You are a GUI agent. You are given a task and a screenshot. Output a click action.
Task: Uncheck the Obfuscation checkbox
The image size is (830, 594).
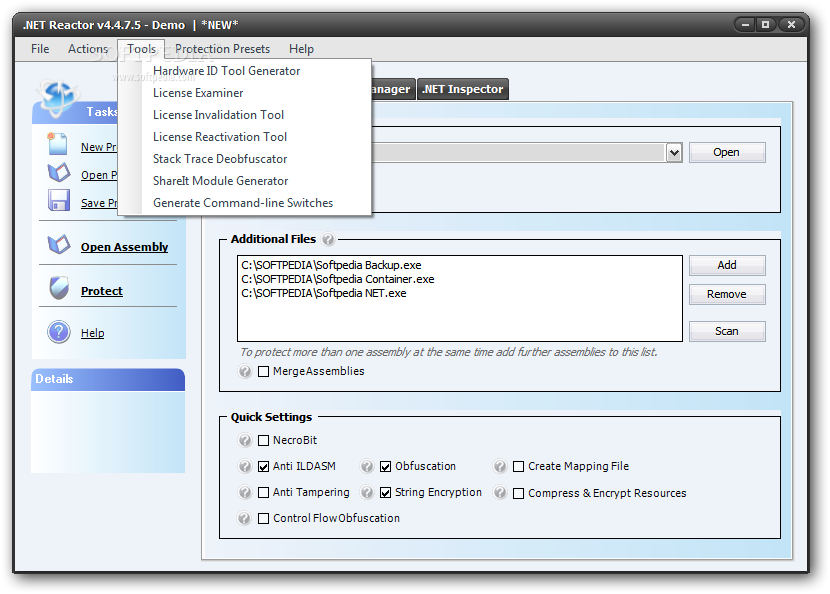pos(385,466)
